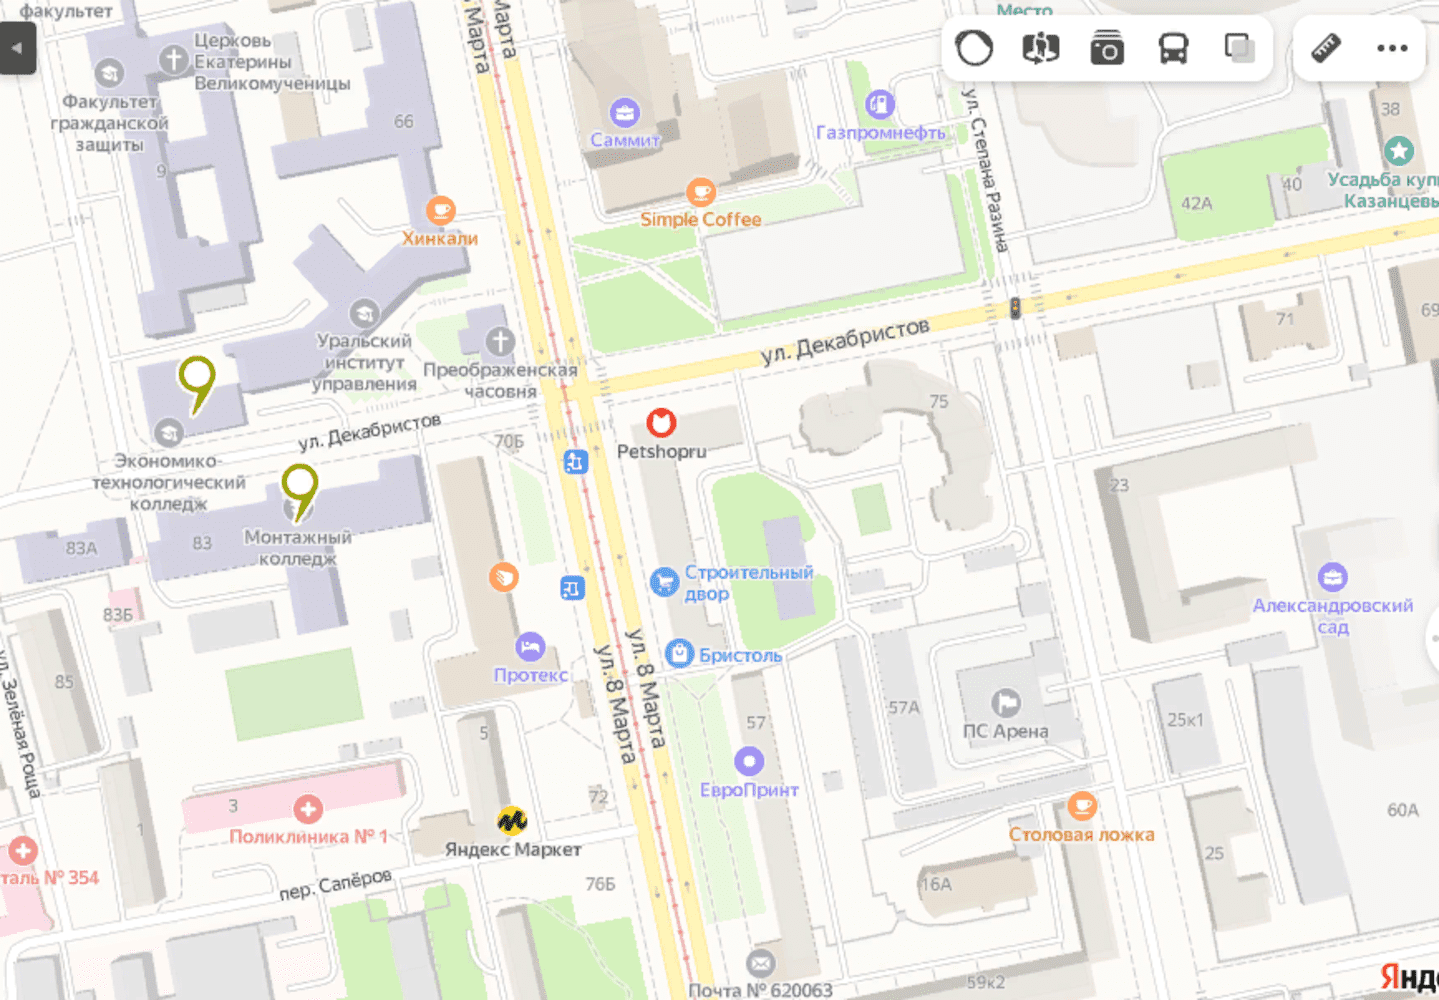
Task: Click traffic light icon on ул. Декабристов
Action: (x=1015, y=308)
